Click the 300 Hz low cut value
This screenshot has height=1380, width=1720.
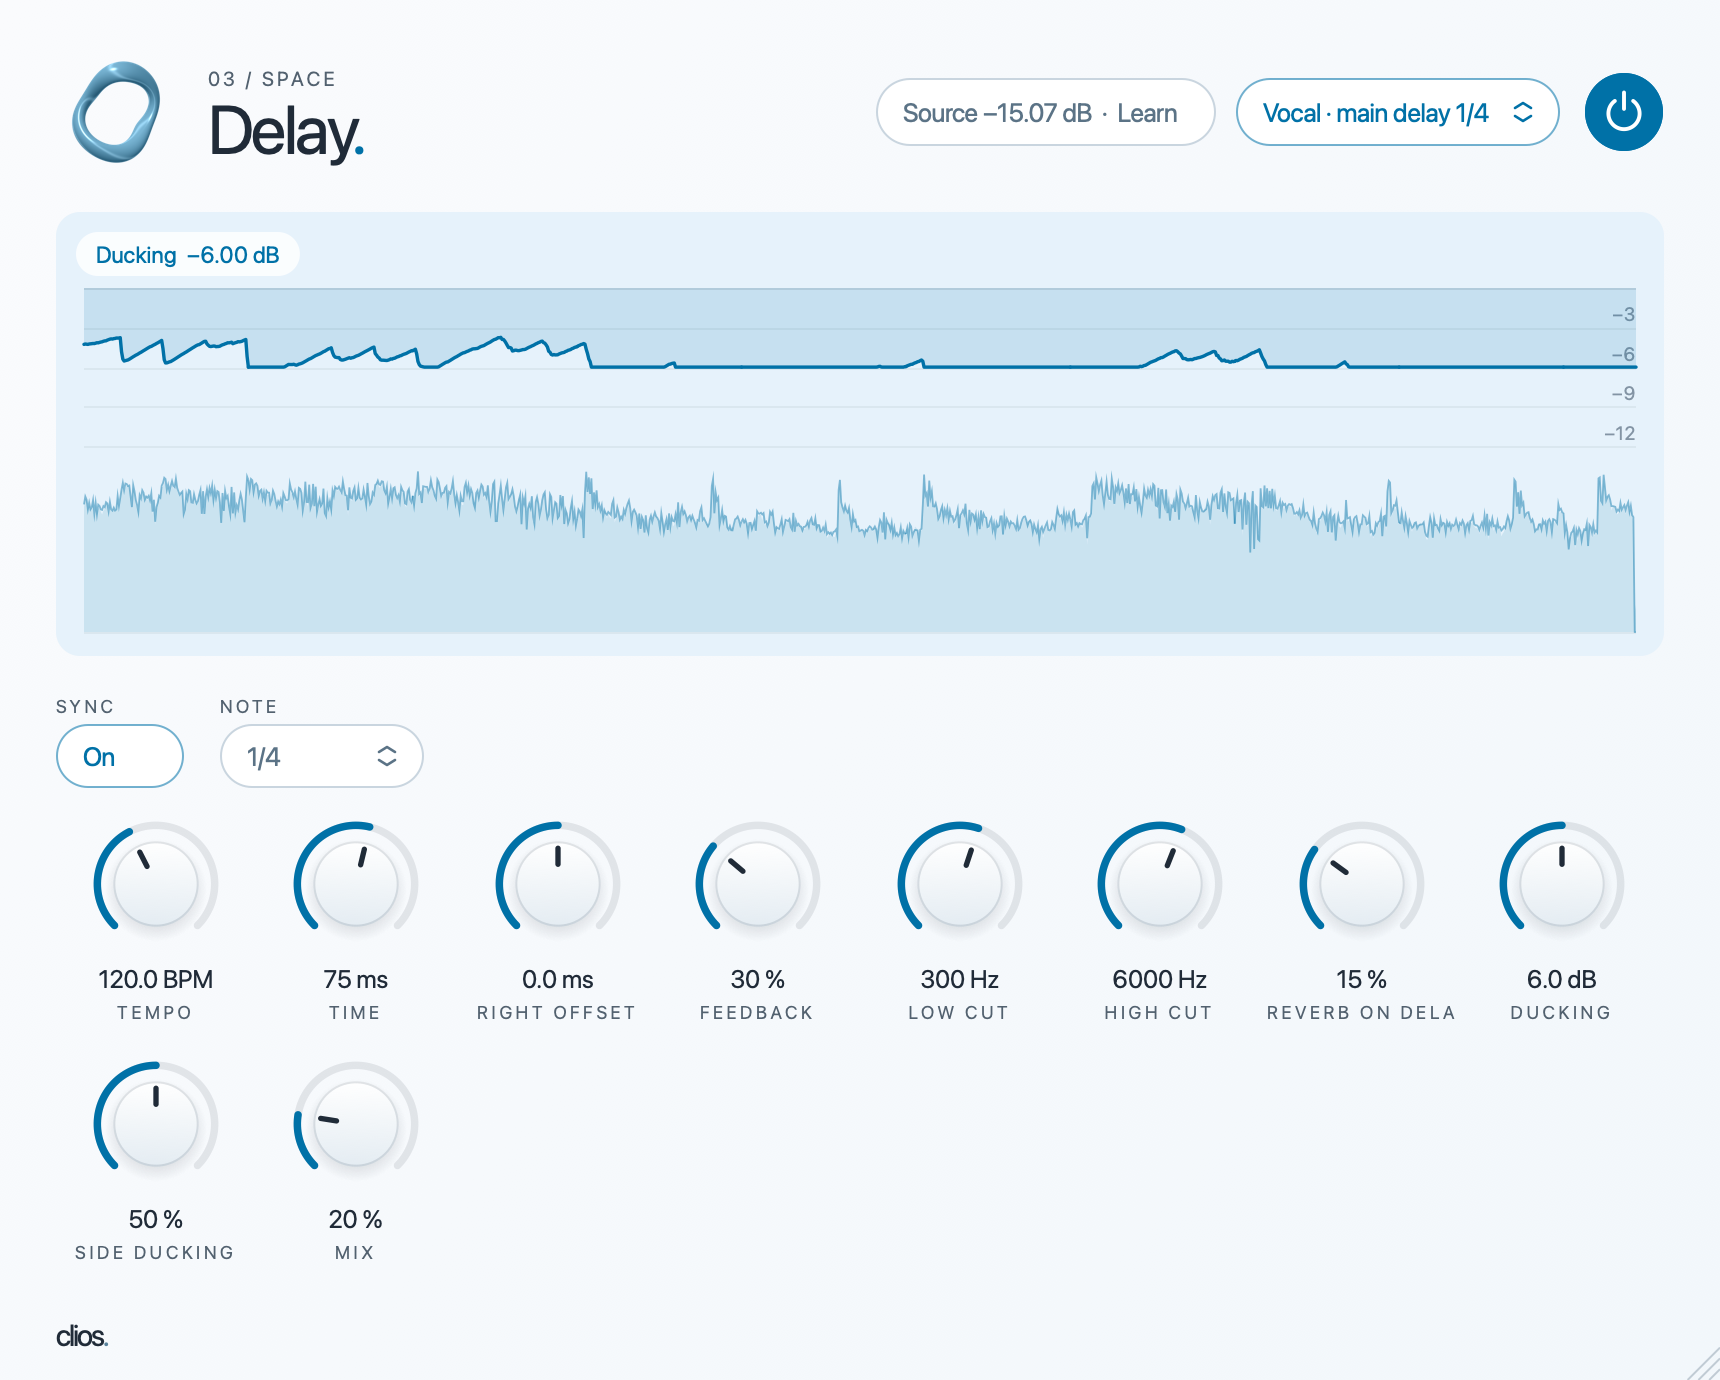point(960,979)
